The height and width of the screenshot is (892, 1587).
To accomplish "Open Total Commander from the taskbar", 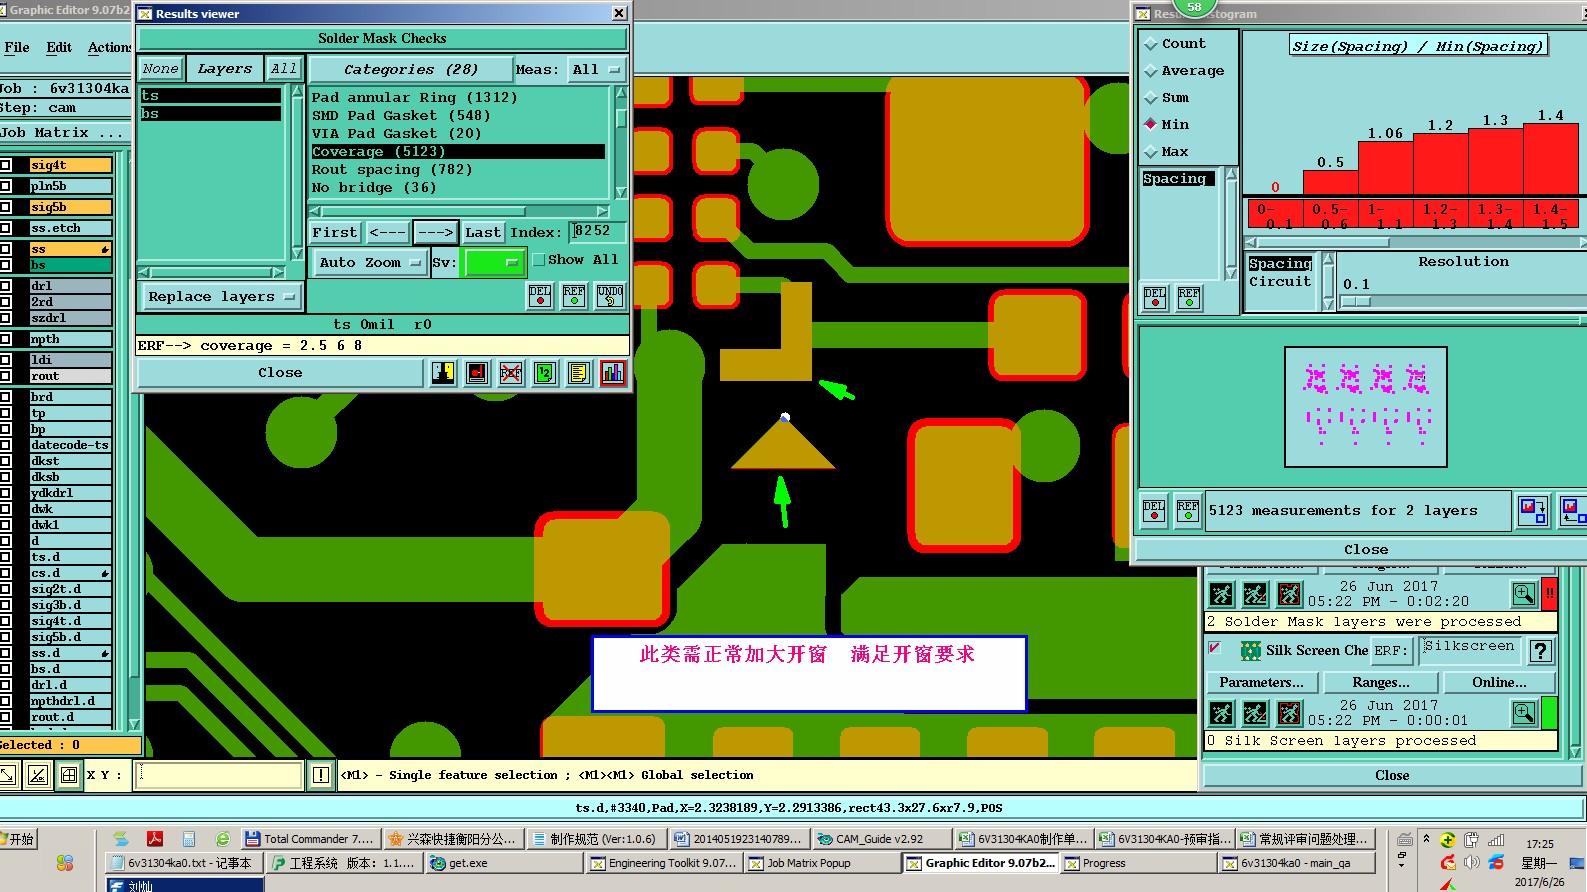I will coord(310,839).
